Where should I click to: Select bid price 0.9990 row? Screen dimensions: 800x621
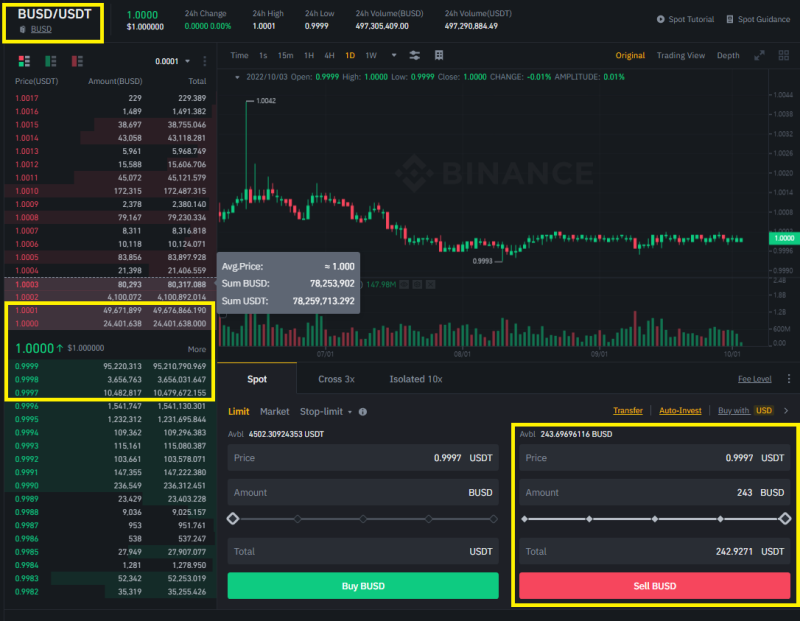110,485
